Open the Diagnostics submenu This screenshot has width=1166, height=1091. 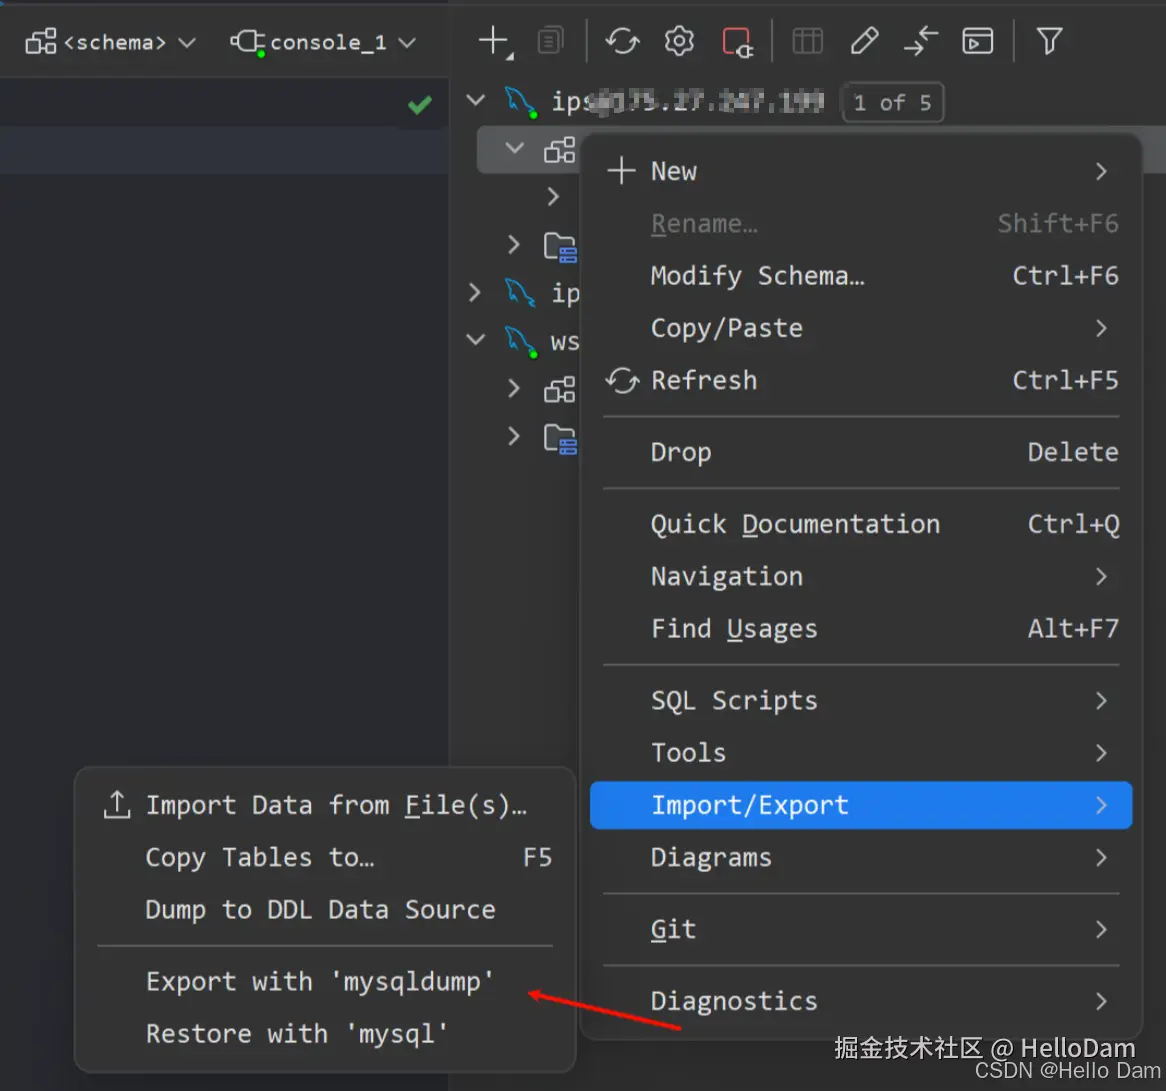tap(860, 1001)
